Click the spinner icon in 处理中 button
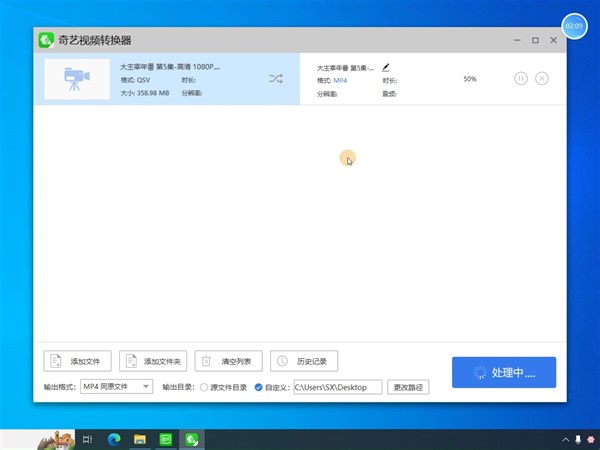The height and width of the screenshot is (450, 600). (x=480, y=372)
